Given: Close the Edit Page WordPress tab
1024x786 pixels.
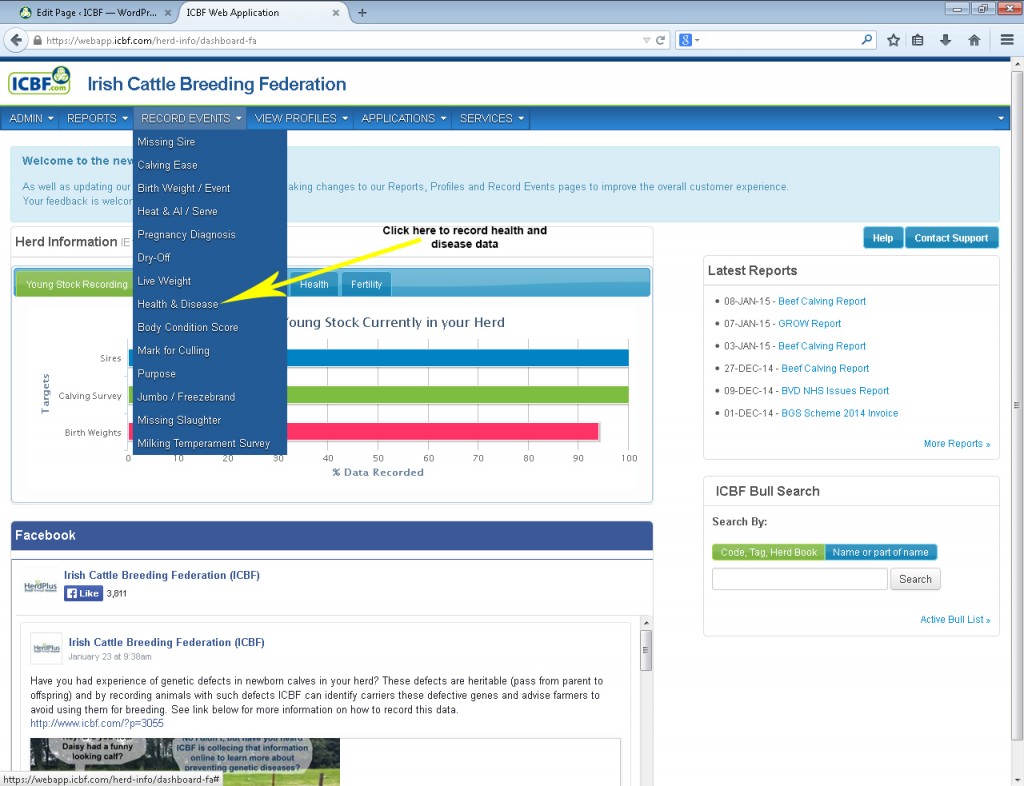Looking at the screenshot, I should [x=167, y=12].
